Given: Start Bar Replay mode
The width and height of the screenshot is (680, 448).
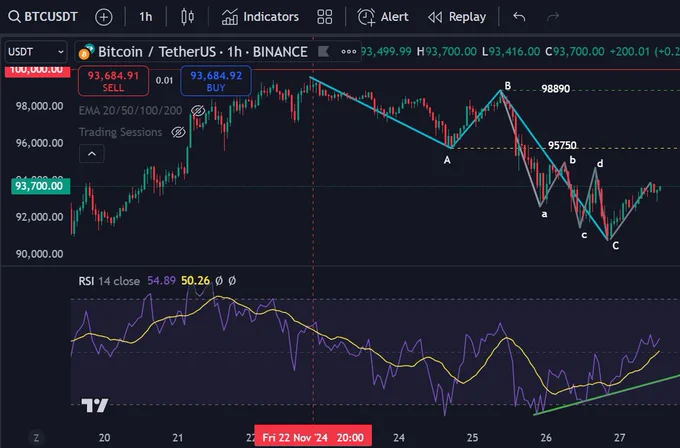Looking at the screenshot, I should pos(457,17).
